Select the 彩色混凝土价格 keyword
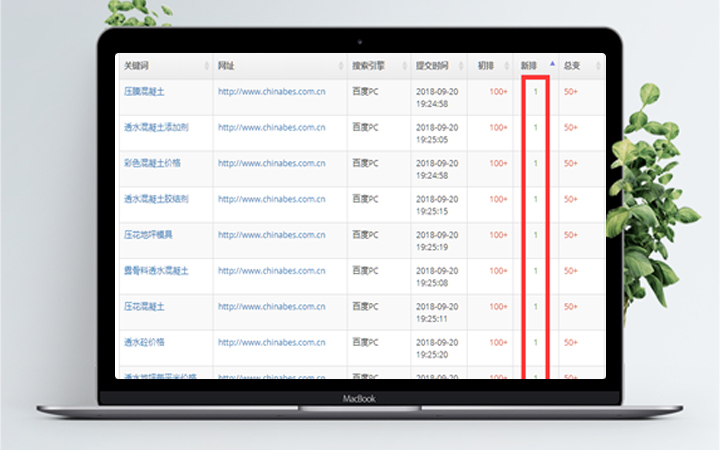This screenshot has width=720, height=450. click(152, 163)
